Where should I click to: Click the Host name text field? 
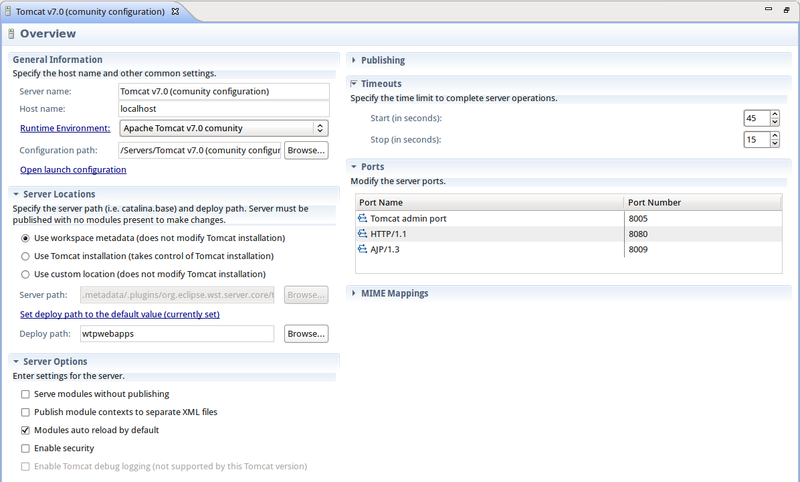223,108
